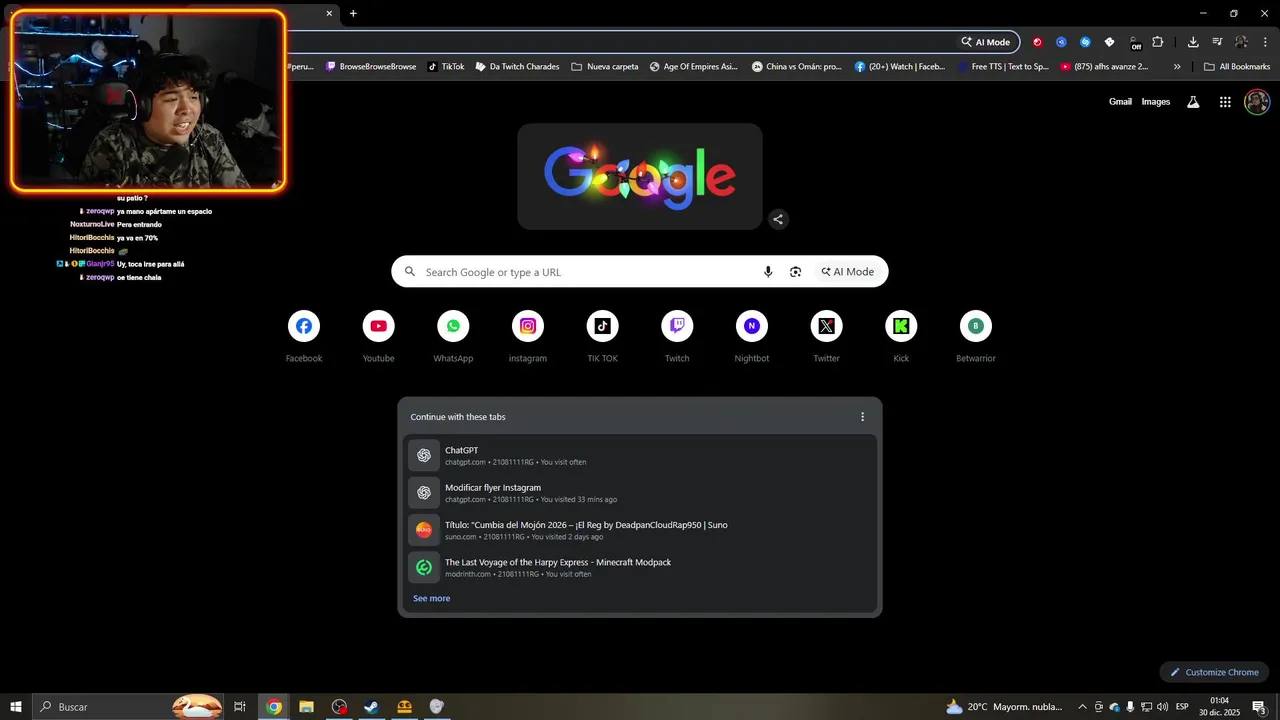Screen dimensions: 1280x720
Task: Open Chrome's three-dot menu
Action: pos(1265,42)
